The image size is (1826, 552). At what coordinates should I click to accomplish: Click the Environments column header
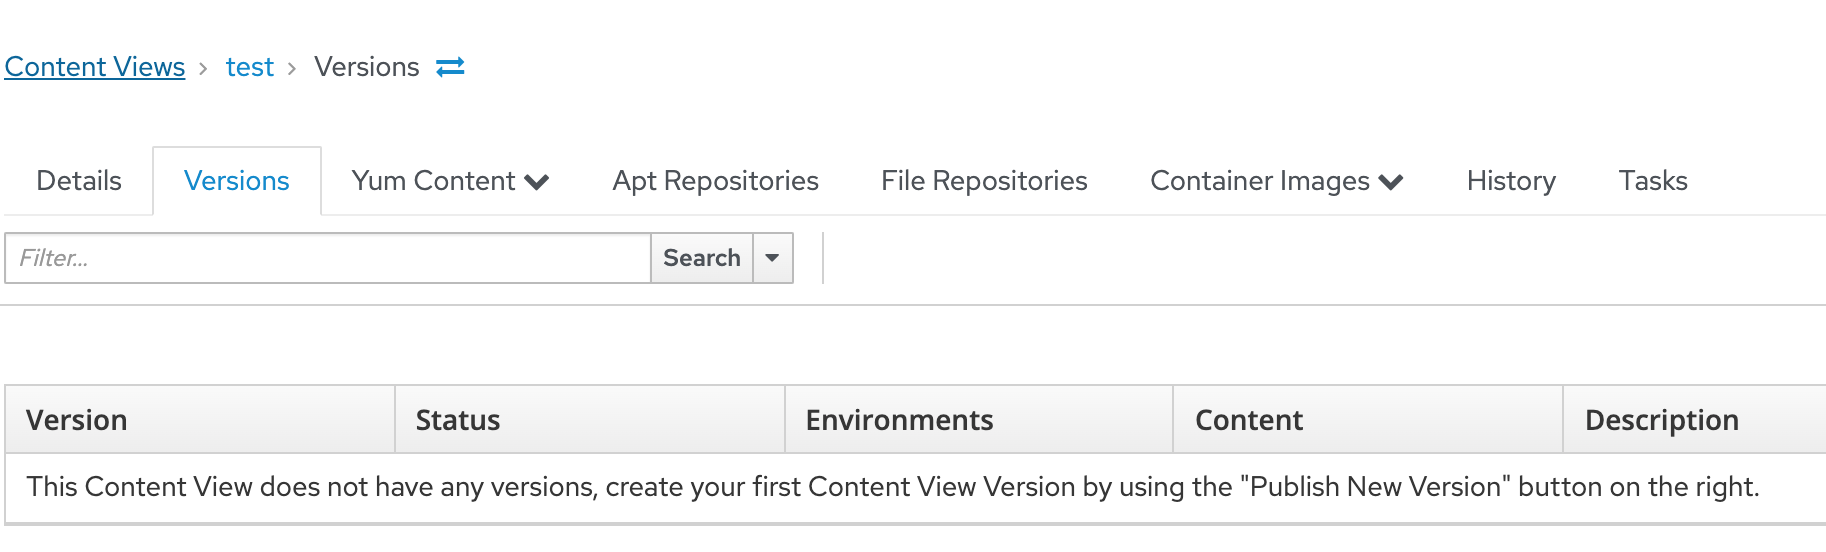[x=979, y=420]
